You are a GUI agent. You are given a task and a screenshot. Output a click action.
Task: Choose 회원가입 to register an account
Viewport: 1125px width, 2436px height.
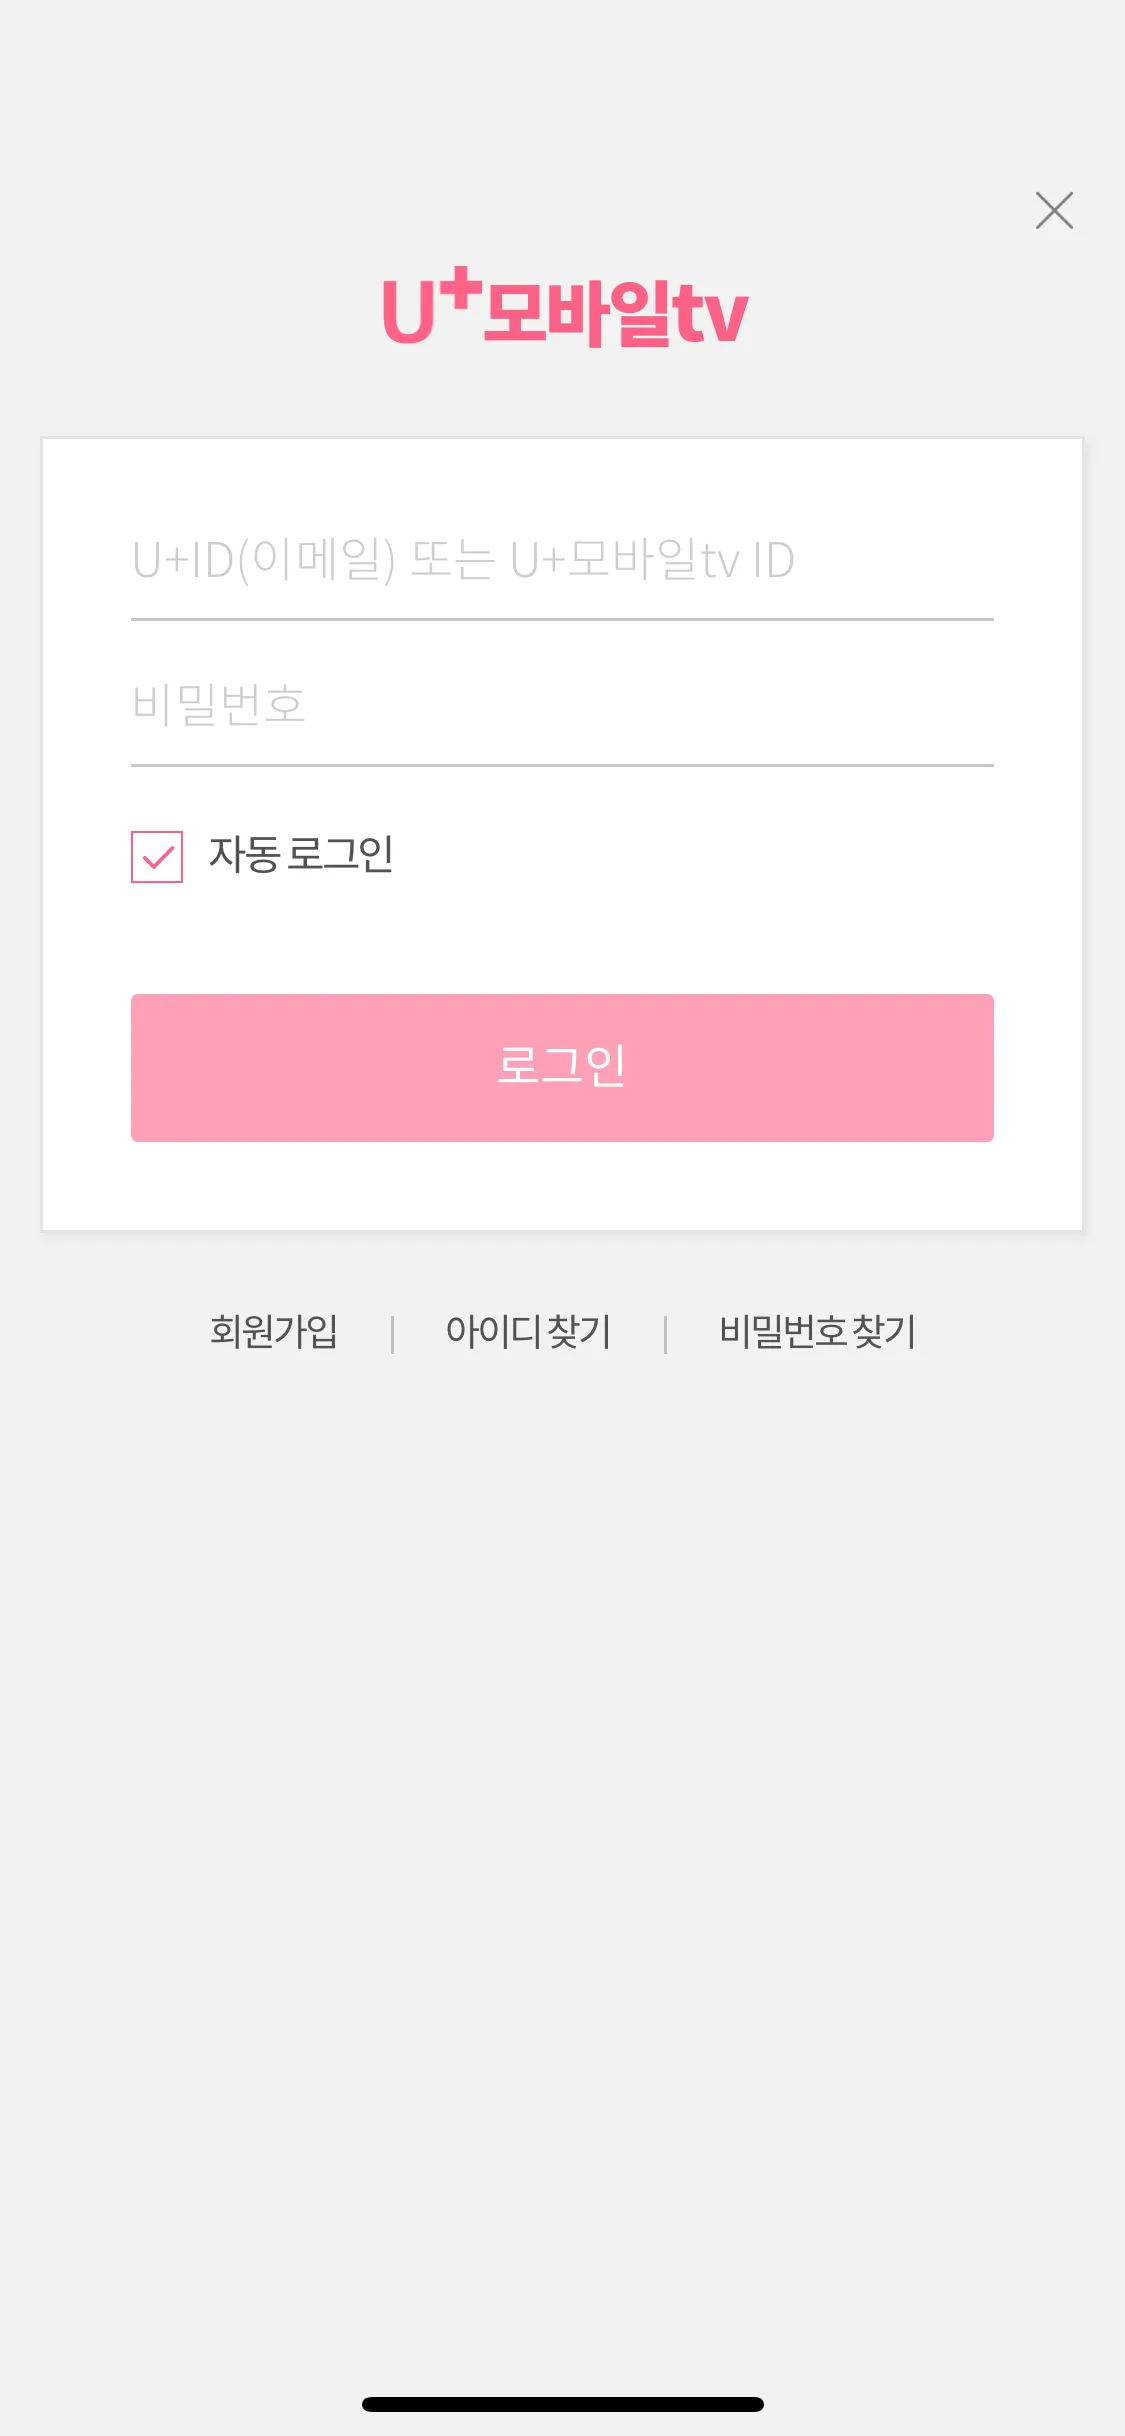click(274, 1331)
